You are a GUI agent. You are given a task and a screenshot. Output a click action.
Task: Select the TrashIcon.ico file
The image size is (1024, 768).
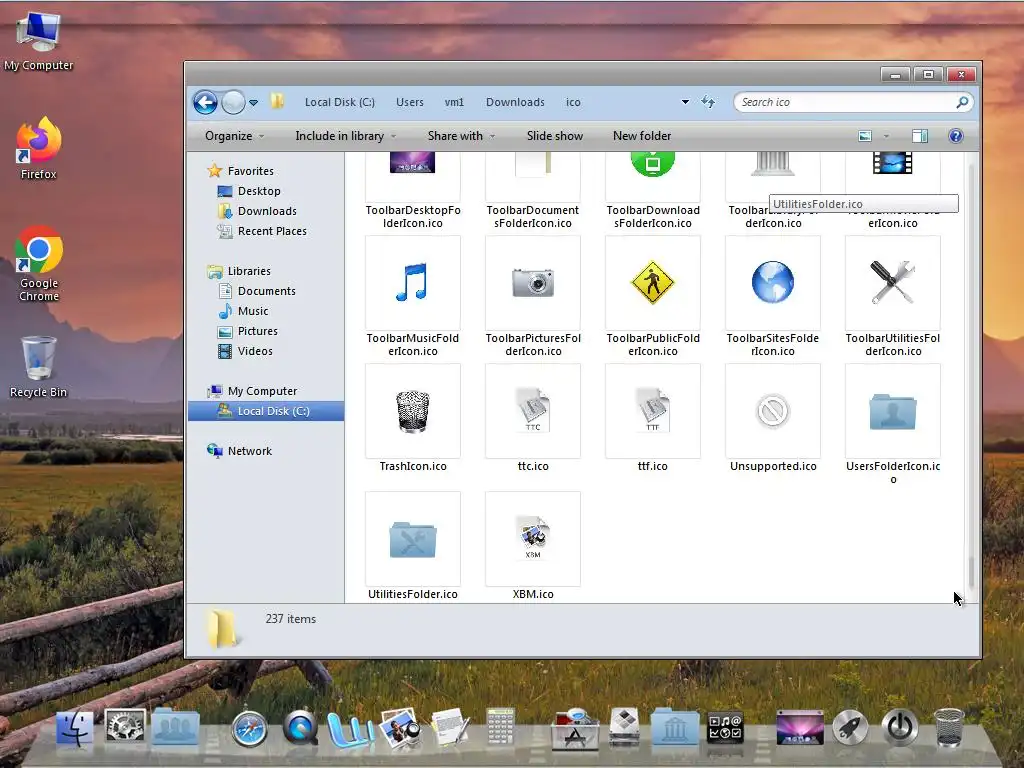tap(413, 419)
